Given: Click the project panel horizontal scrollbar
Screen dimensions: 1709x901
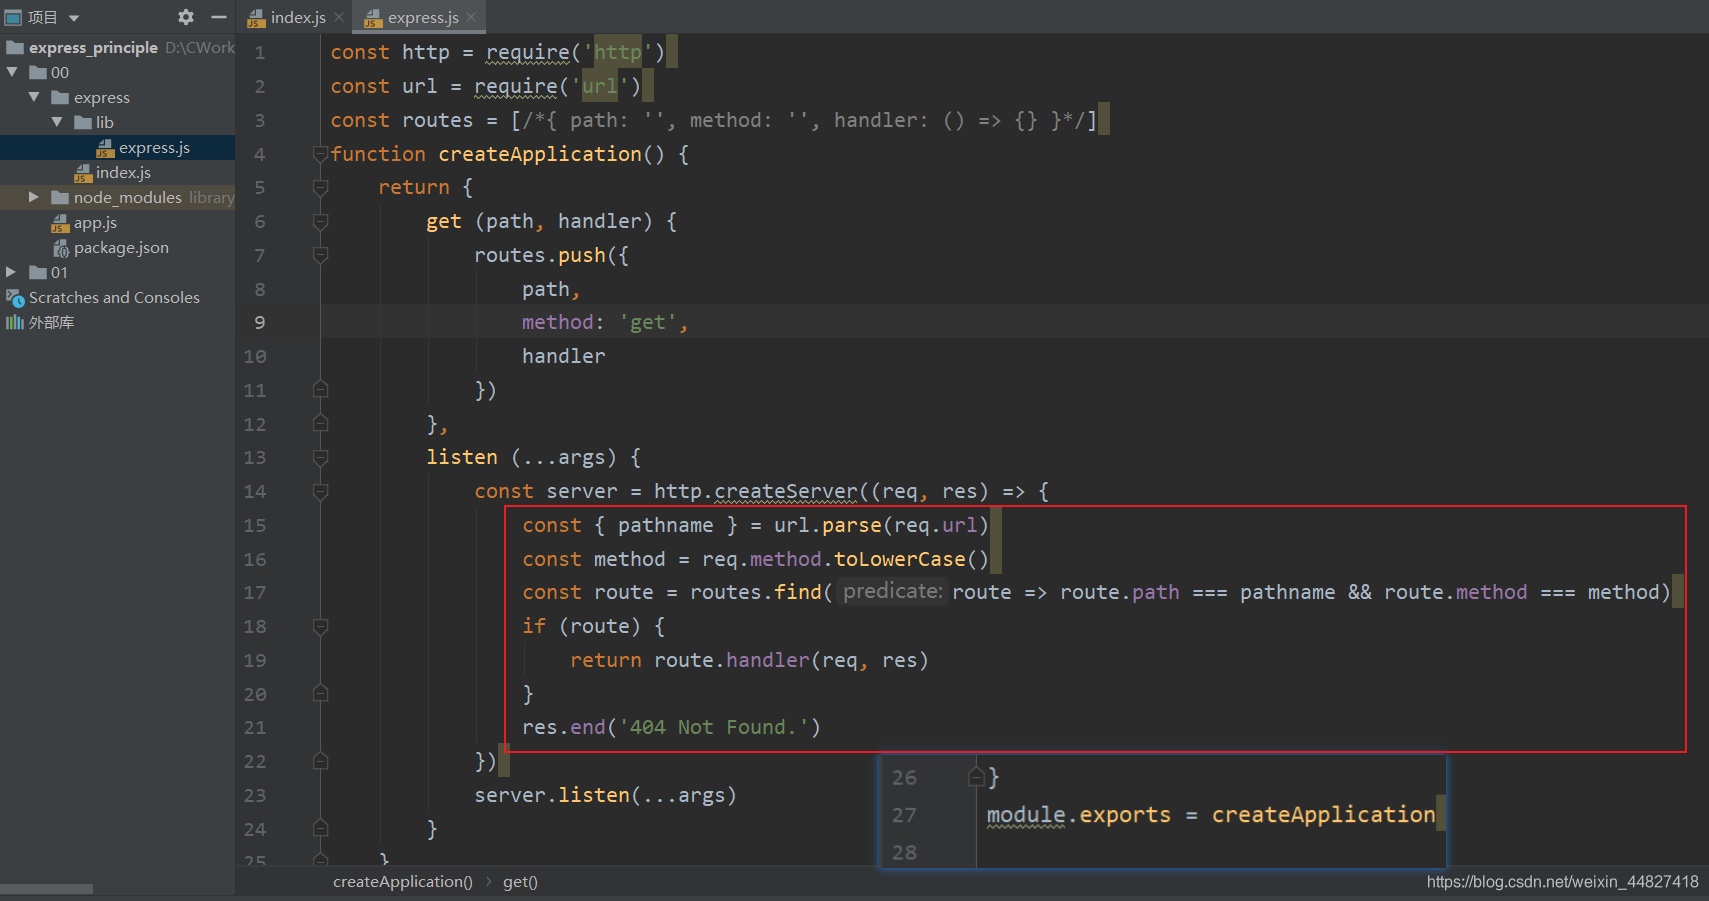Looking at the screenshot, I should [x=47, y=888].
